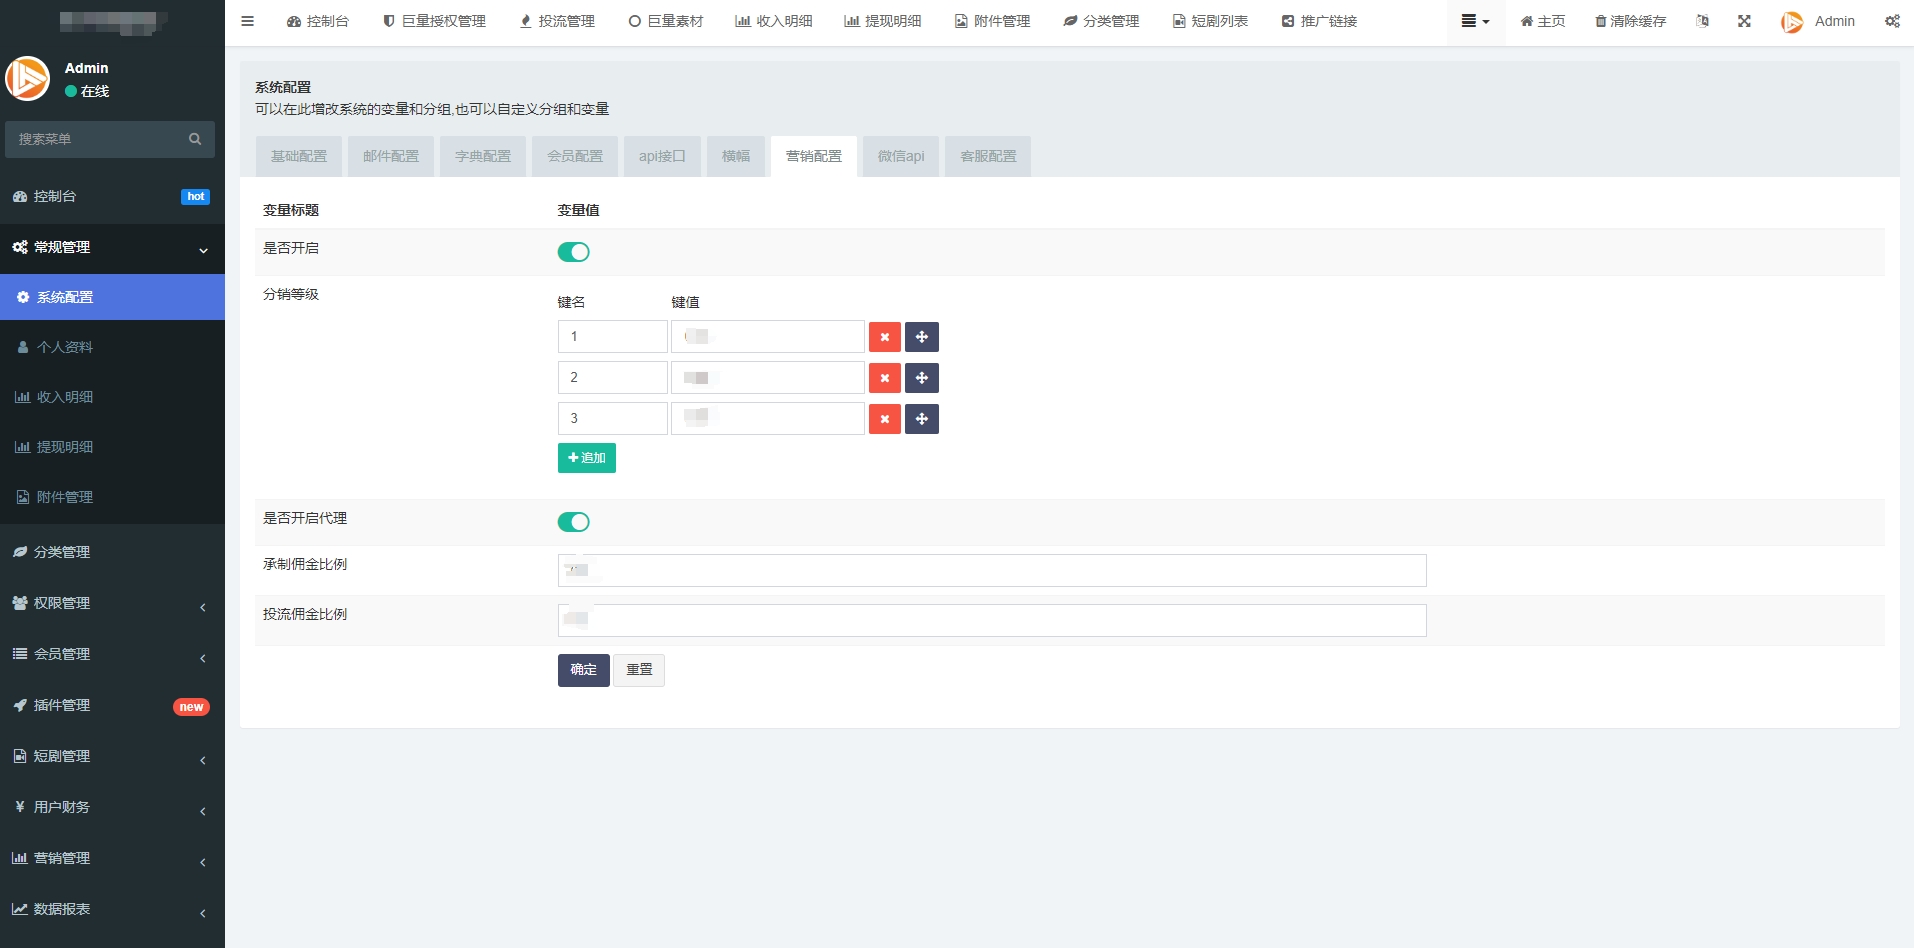Toggle the 是否开启 switch
This screenshot has width=1914, height=948.
[574, 252]
